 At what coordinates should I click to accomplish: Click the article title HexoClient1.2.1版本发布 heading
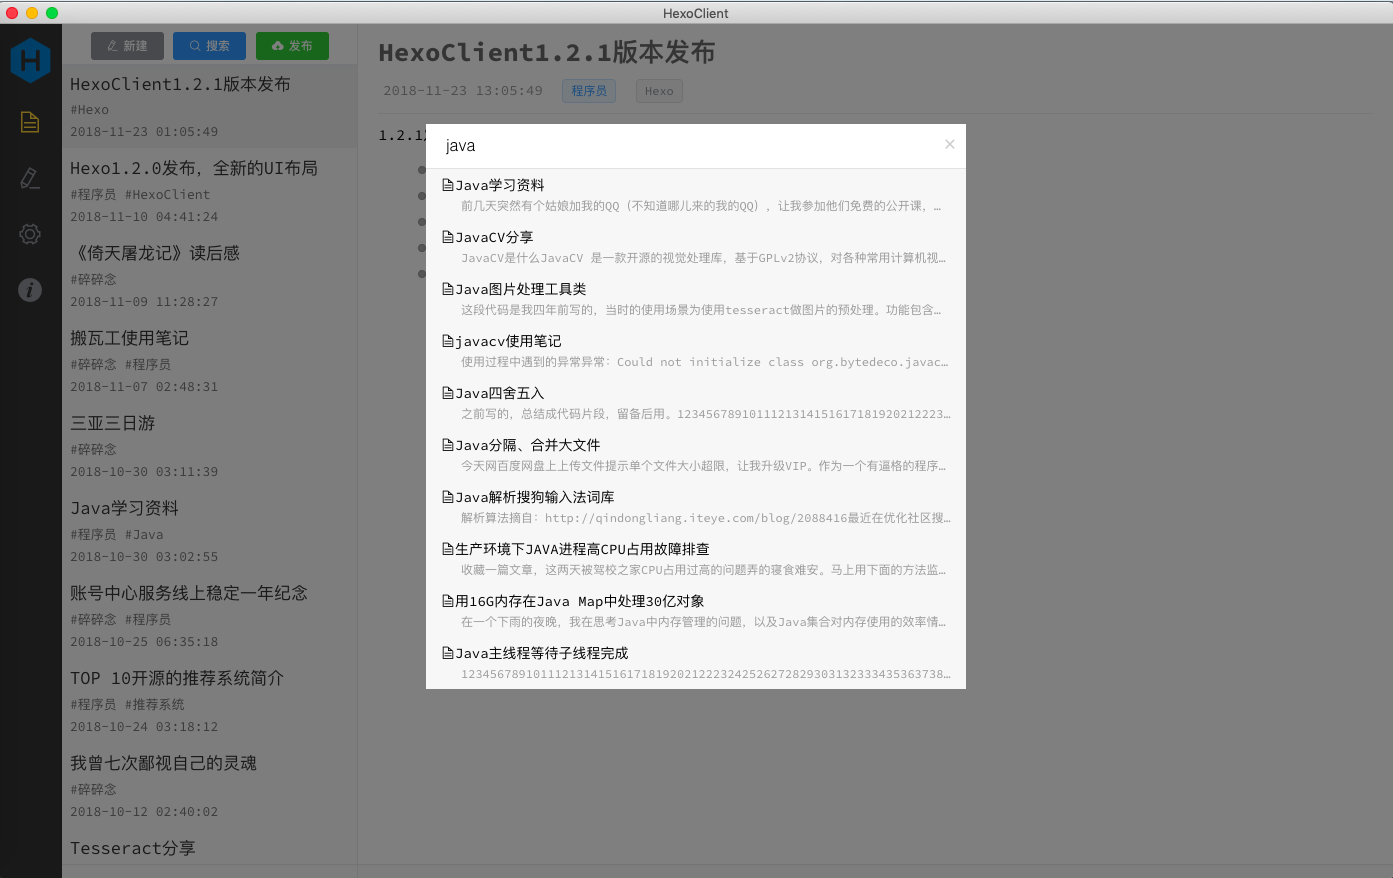(547, 52)
